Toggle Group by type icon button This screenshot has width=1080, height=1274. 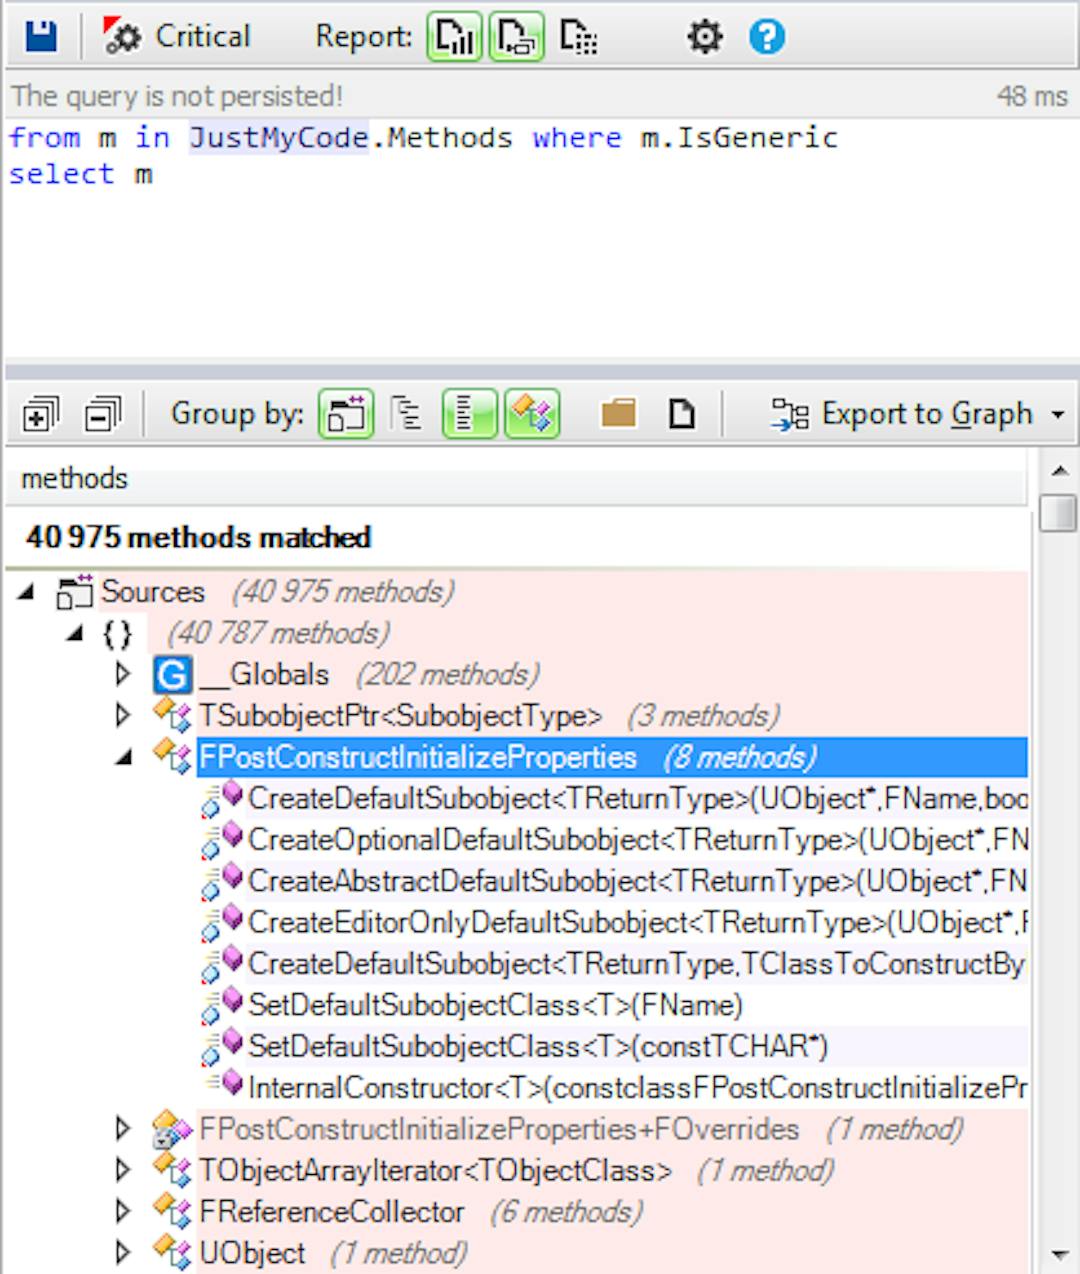pyautogui.click(x=531, y=413)
